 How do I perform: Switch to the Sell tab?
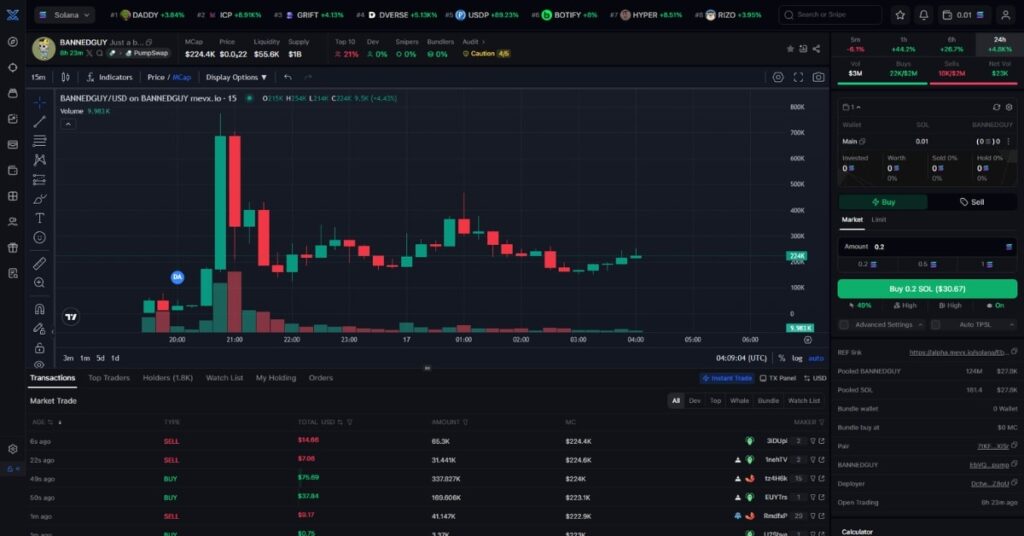(972, 202)
